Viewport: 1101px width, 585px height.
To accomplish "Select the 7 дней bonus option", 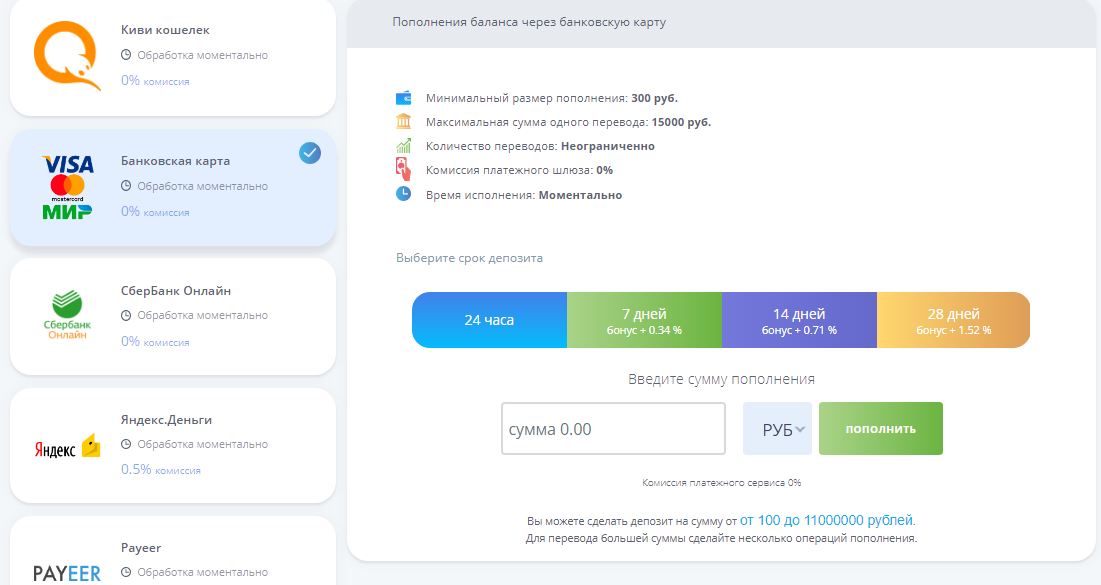I will pyautogui.click(x=644, y=319).
